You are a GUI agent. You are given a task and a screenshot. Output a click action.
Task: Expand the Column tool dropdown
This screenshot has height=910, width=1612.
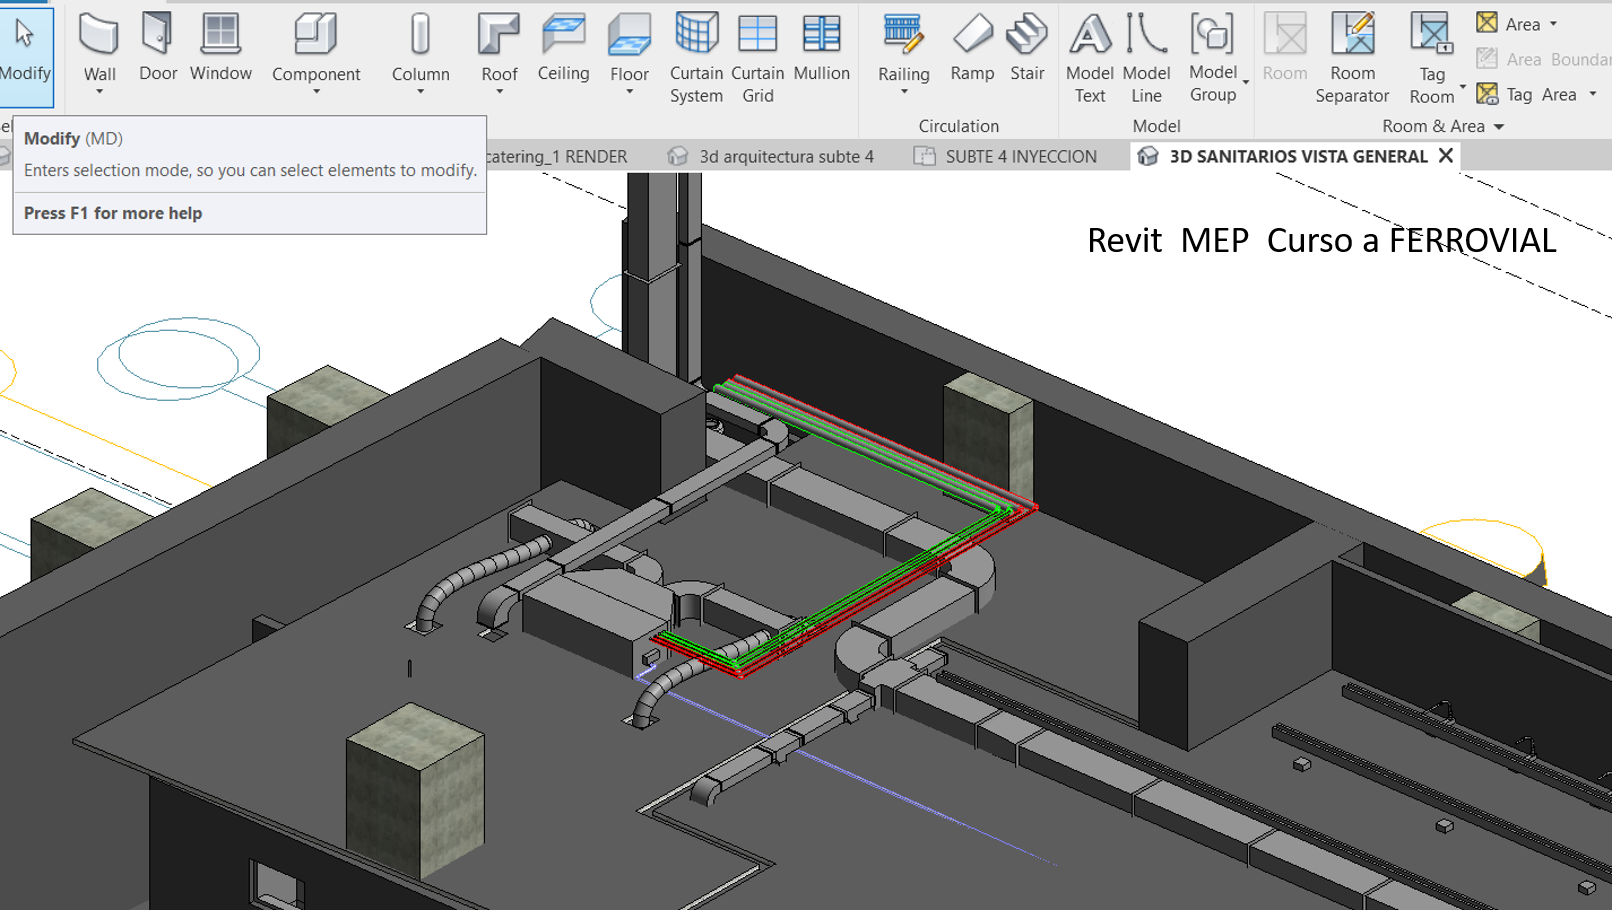[420, 91]
